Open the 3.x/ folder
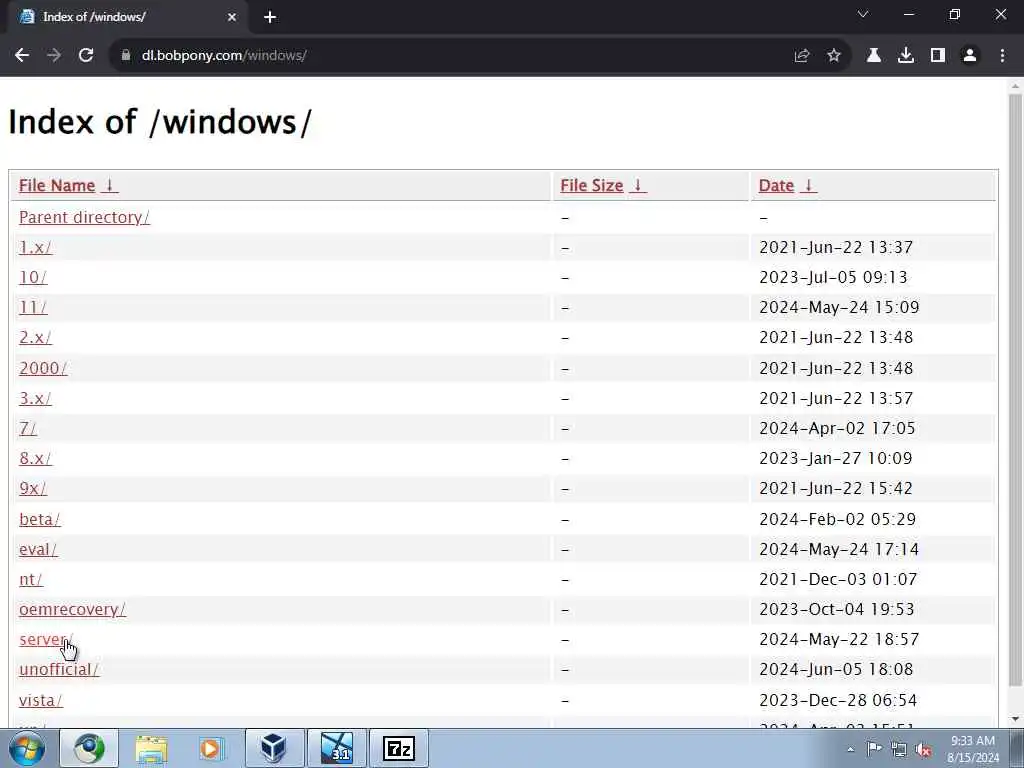This screenshot has width=1024, height=768. pos(35,398)
